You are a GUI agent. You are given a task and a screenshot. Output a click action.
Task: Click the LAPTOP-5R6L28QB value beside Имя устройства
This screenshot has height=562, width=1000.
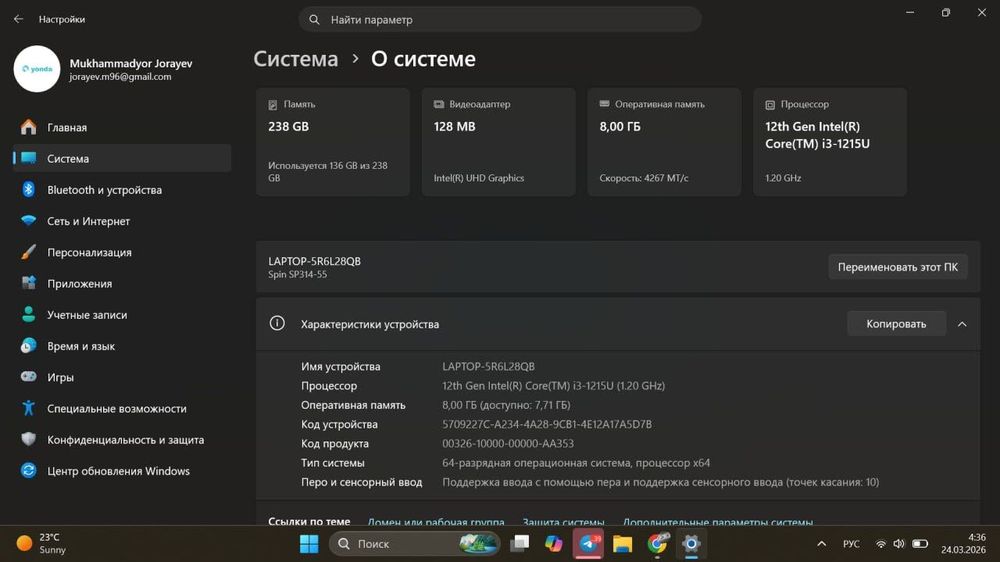489,367
